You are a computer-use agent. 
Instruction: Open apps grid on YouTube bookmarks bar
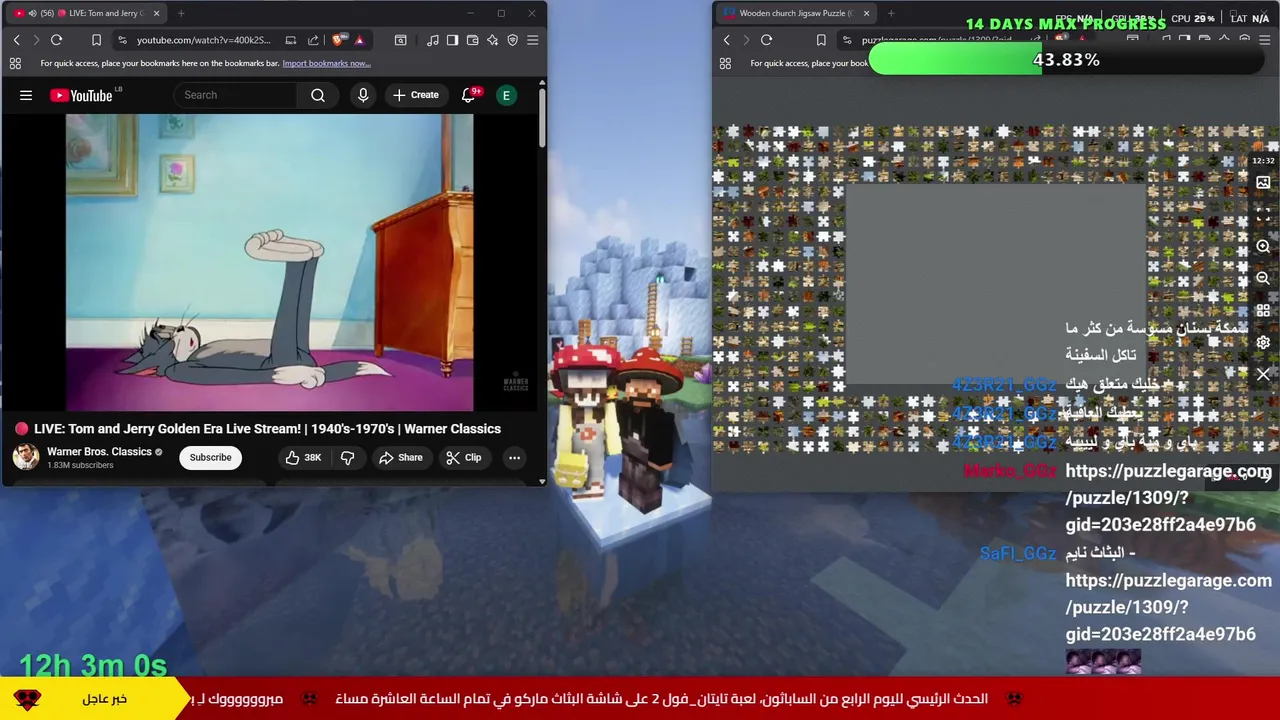[x=15, y=63]
